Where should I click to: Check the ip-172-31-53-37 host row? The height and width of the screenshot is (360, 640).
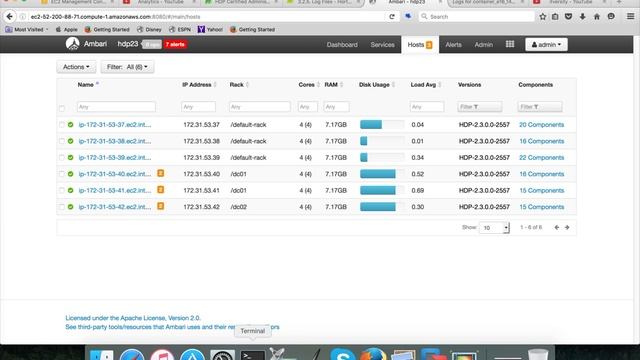62,124
